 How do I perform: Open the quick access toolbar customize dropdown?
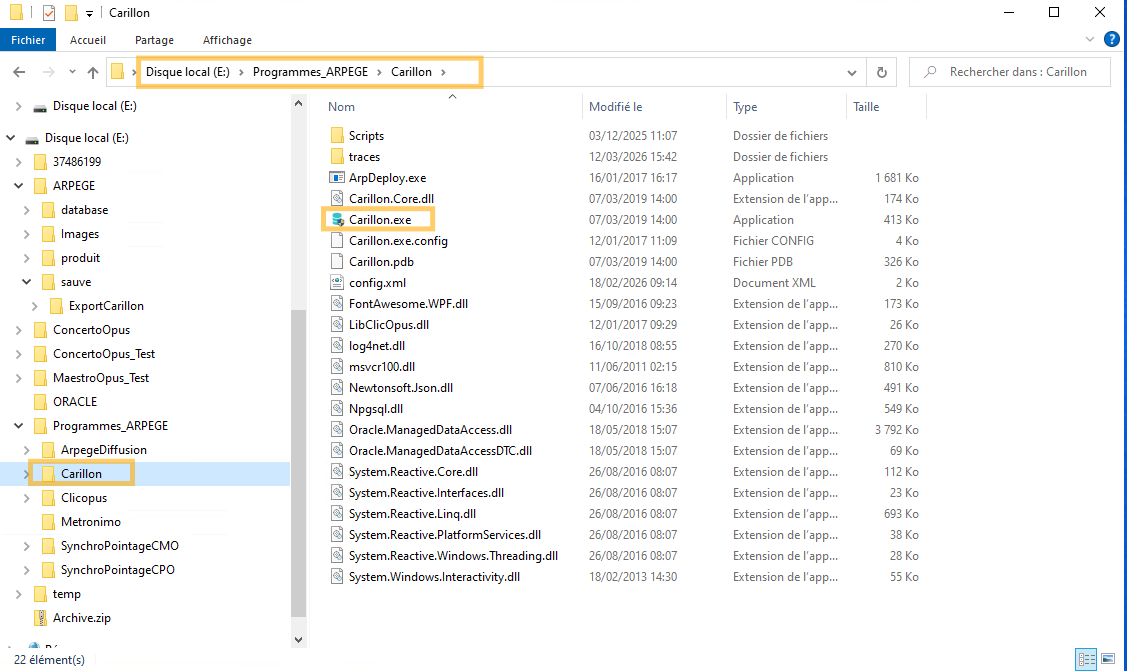click(x=89, y=13)
